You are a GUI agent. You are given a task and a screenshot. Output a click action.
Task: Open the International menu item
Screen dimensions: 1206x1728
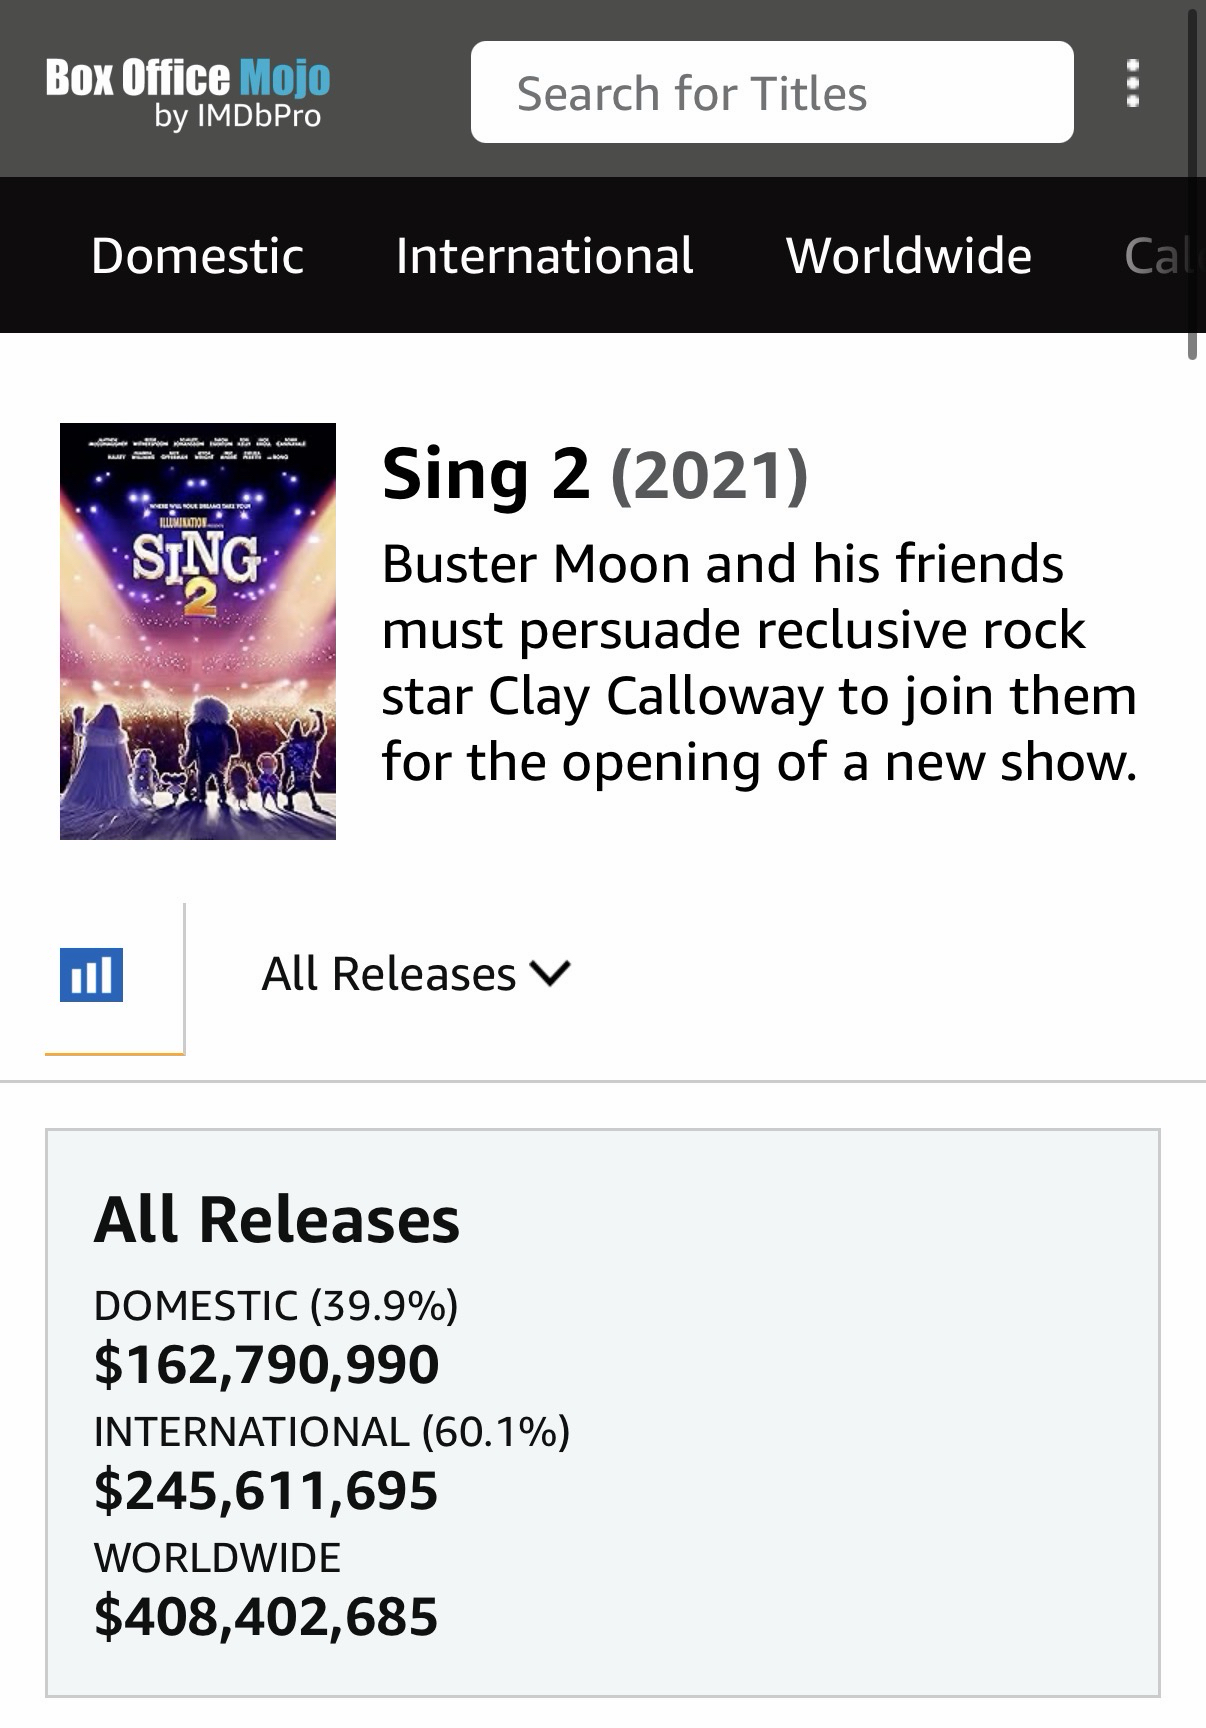[x=544, y=256]
